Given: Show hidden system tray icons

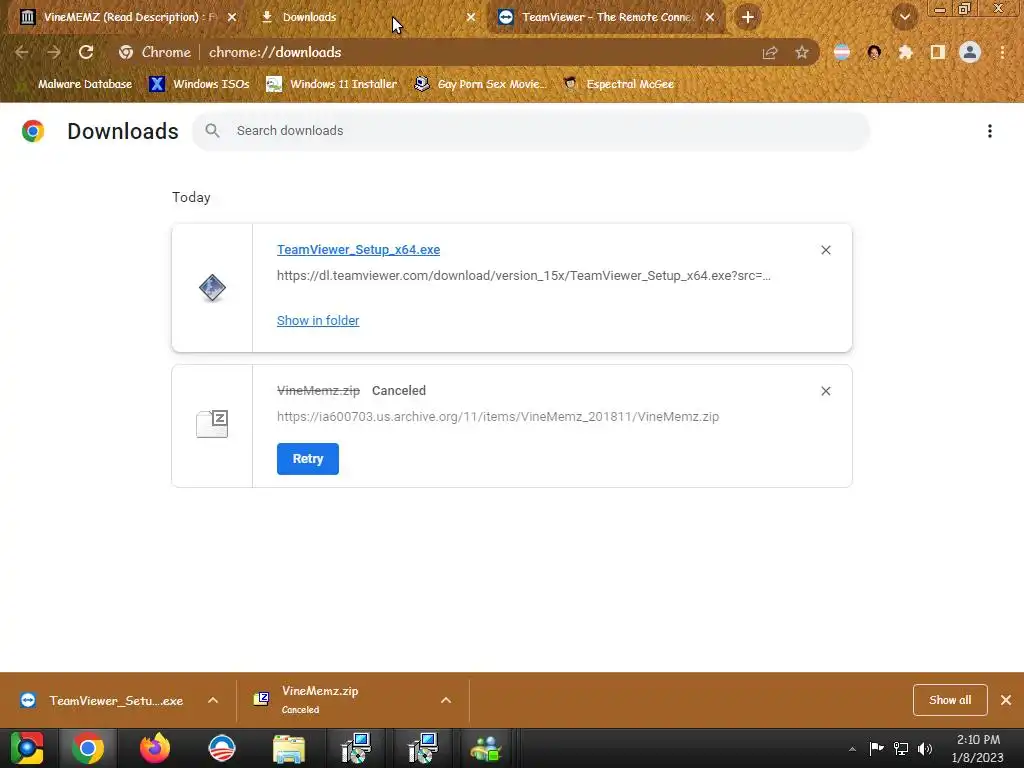Looking at the screenshot, I should (x=852, y=749).
